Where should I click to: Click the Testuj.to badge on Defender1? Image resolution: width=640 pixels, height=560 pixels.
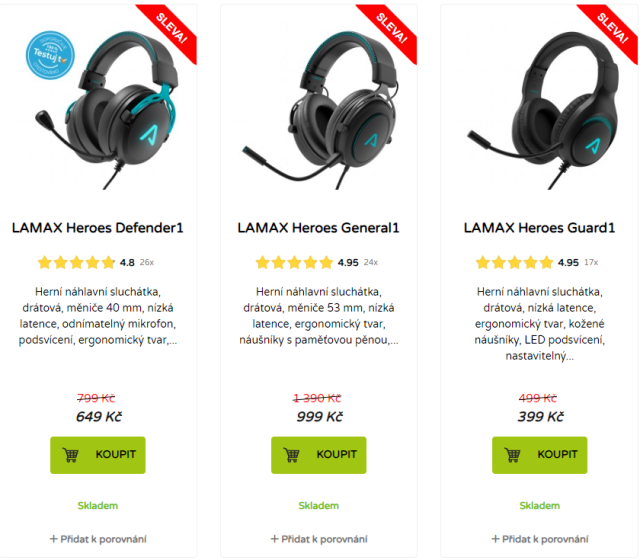coord(50,55)
